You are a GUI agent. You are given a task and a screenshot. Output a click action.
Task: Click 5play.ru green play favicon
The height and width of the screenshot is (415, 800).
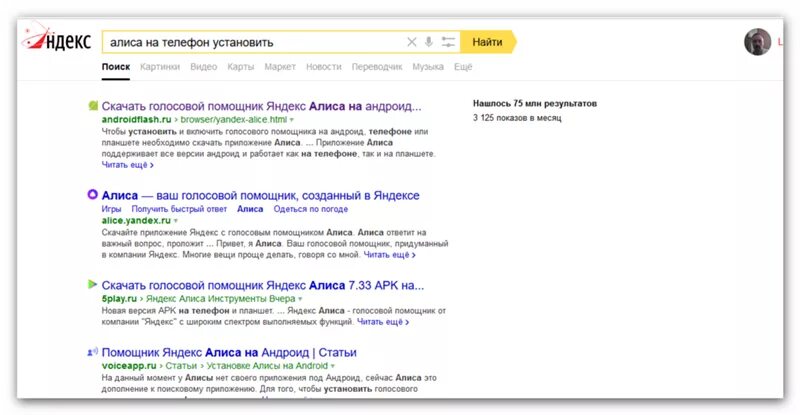[92, 284]
